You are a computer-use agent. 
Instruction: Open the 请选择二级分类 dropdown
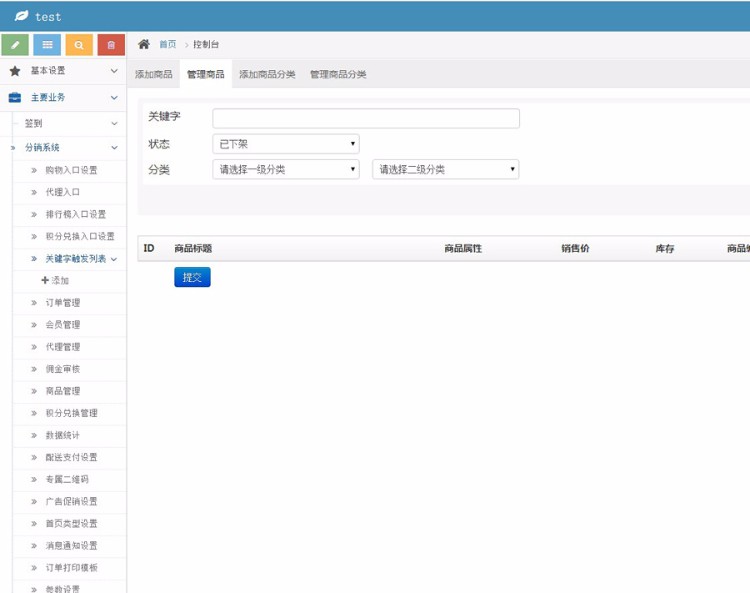pyautogui.click(x=445, y=169)
